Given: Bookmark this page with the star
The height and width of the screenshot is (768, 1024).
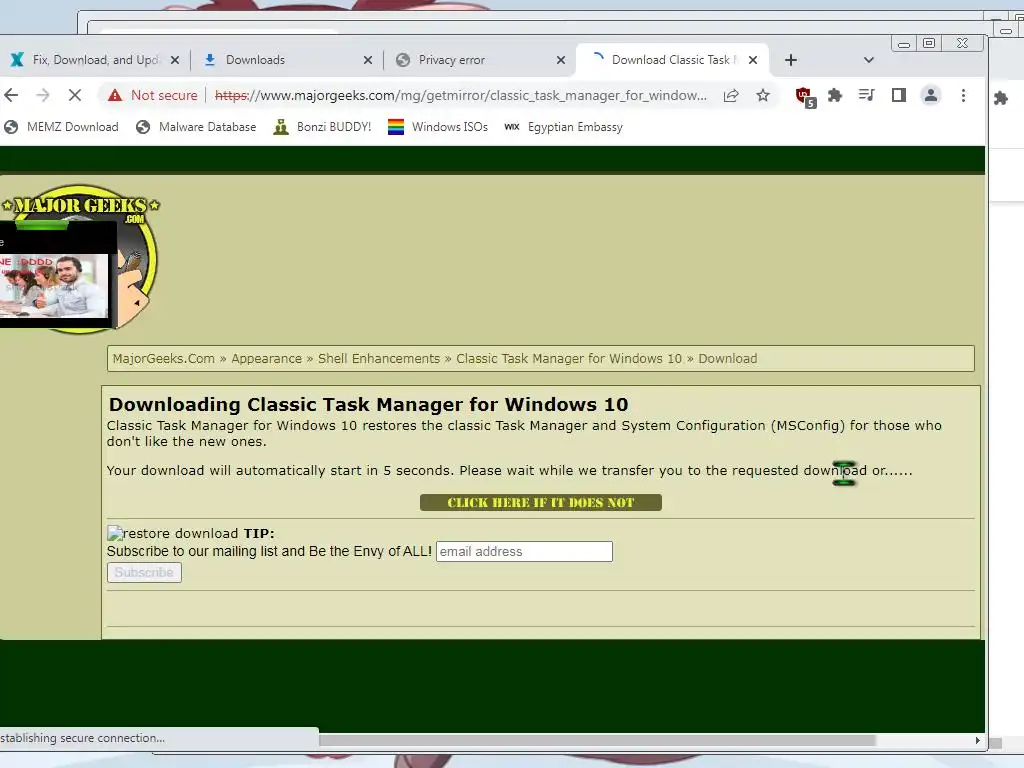Looking at the screenshot, I should (763, 95).
